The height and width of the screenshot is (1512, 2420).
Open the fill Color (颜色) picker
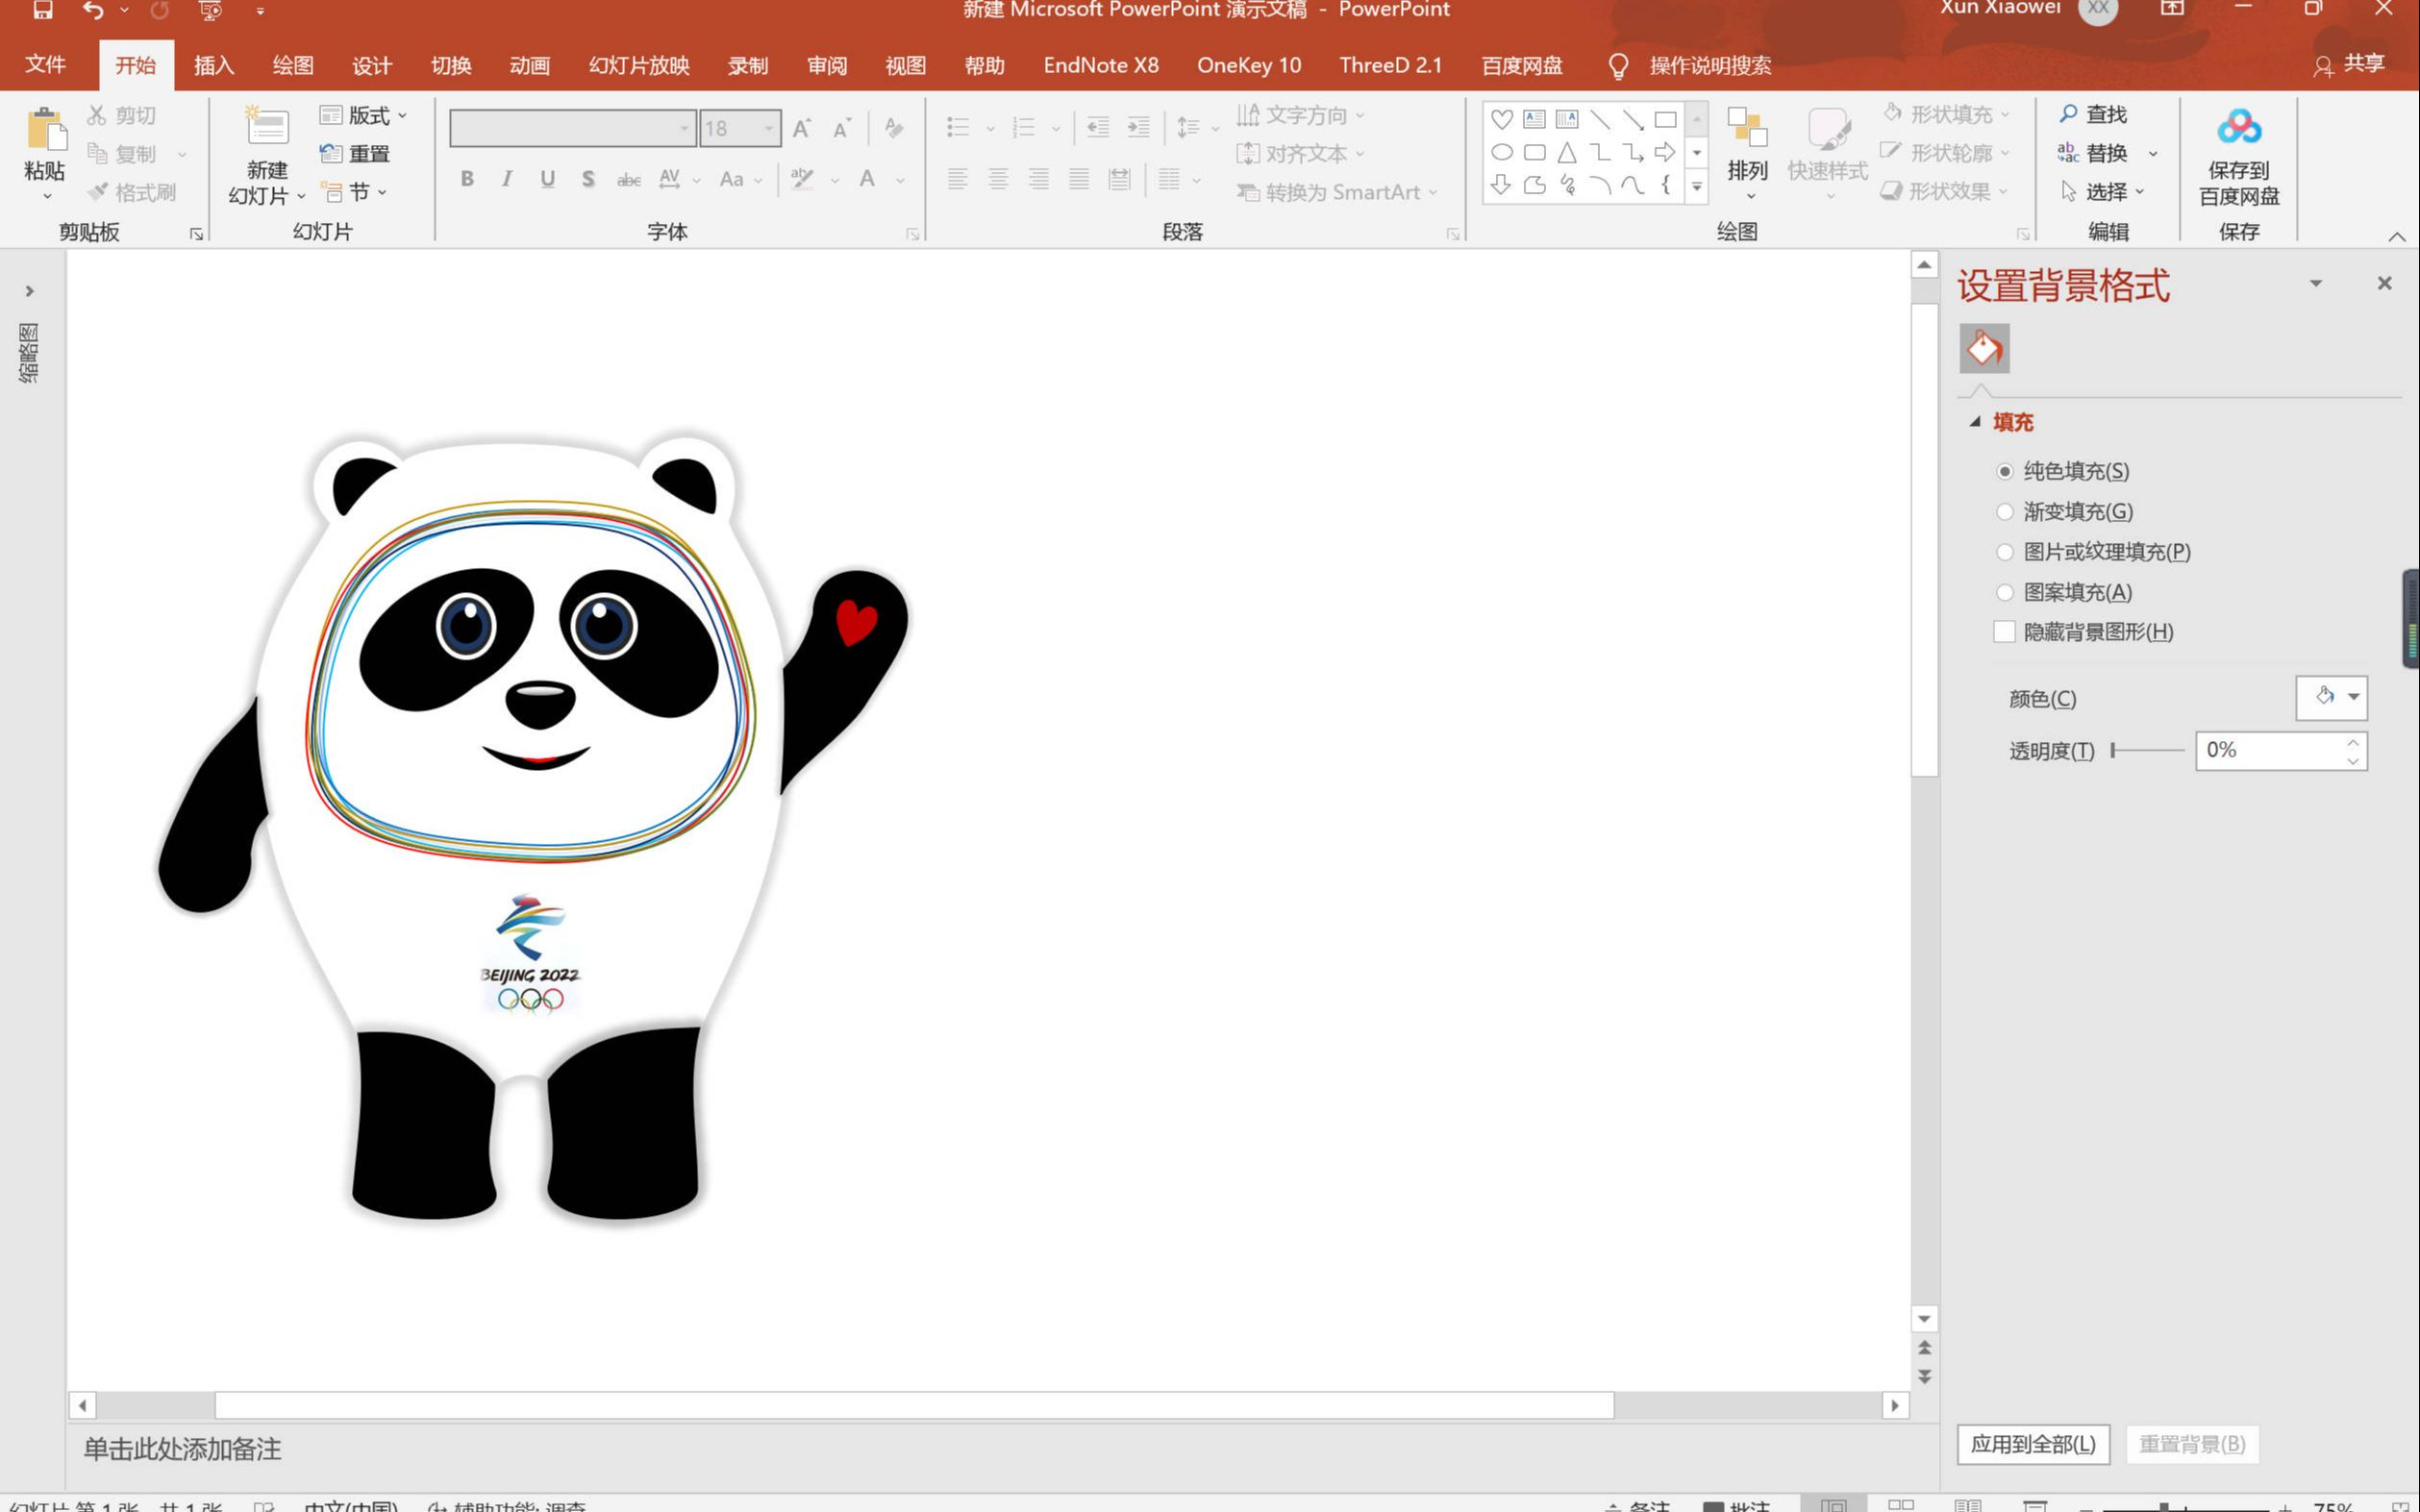point(2331,697)
